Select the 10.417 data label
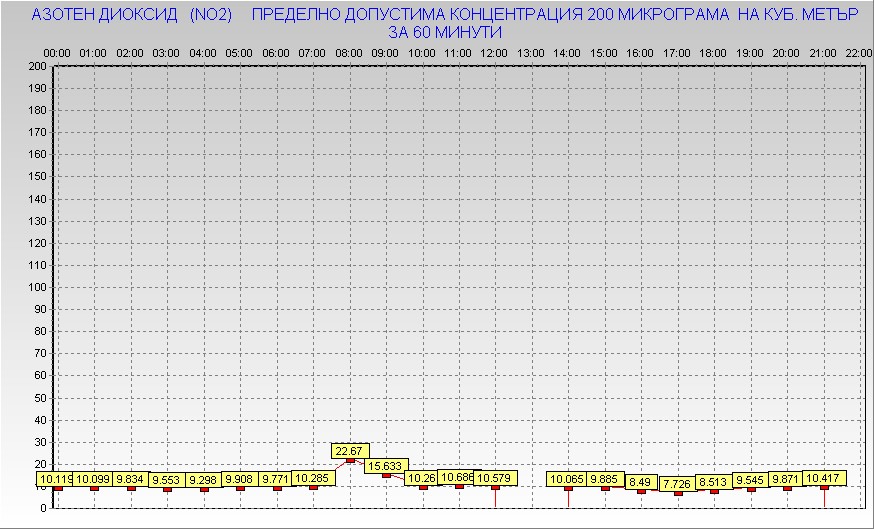This screenshot has height=529, width=874. coord(824,478)
